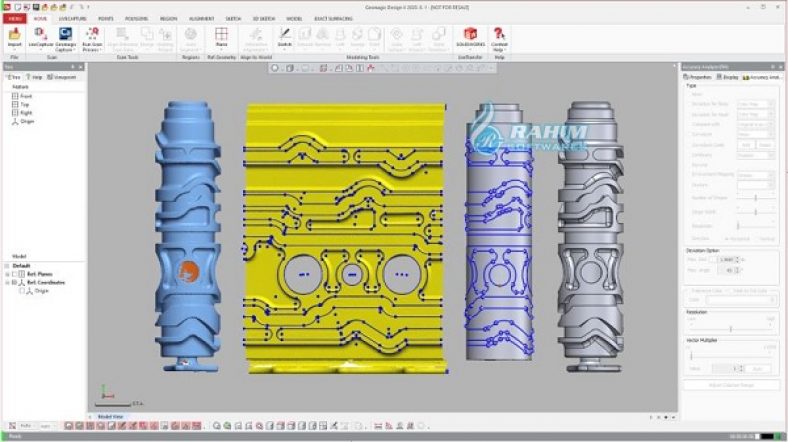Viewport: 788px width, 442px height.
Task: Click the Resolution slider
Action: click(x=730, y=328)
